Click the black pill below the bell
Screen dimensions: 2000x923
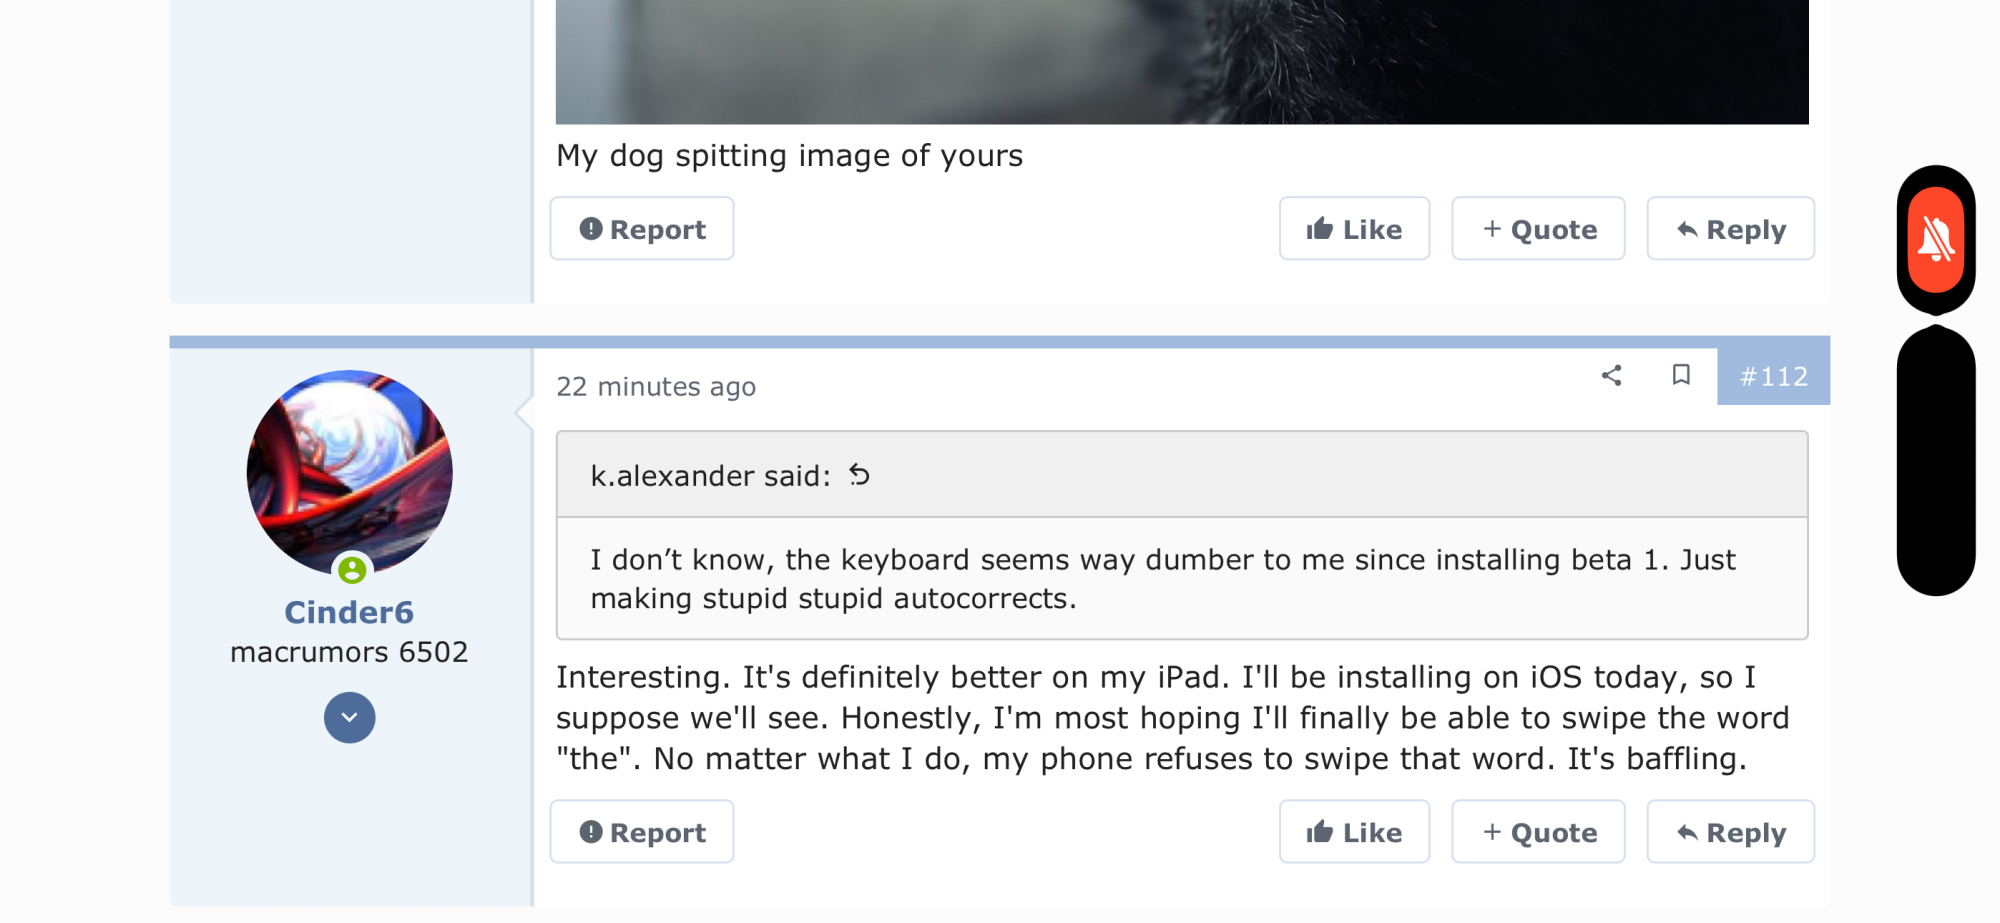point(1936,462)
